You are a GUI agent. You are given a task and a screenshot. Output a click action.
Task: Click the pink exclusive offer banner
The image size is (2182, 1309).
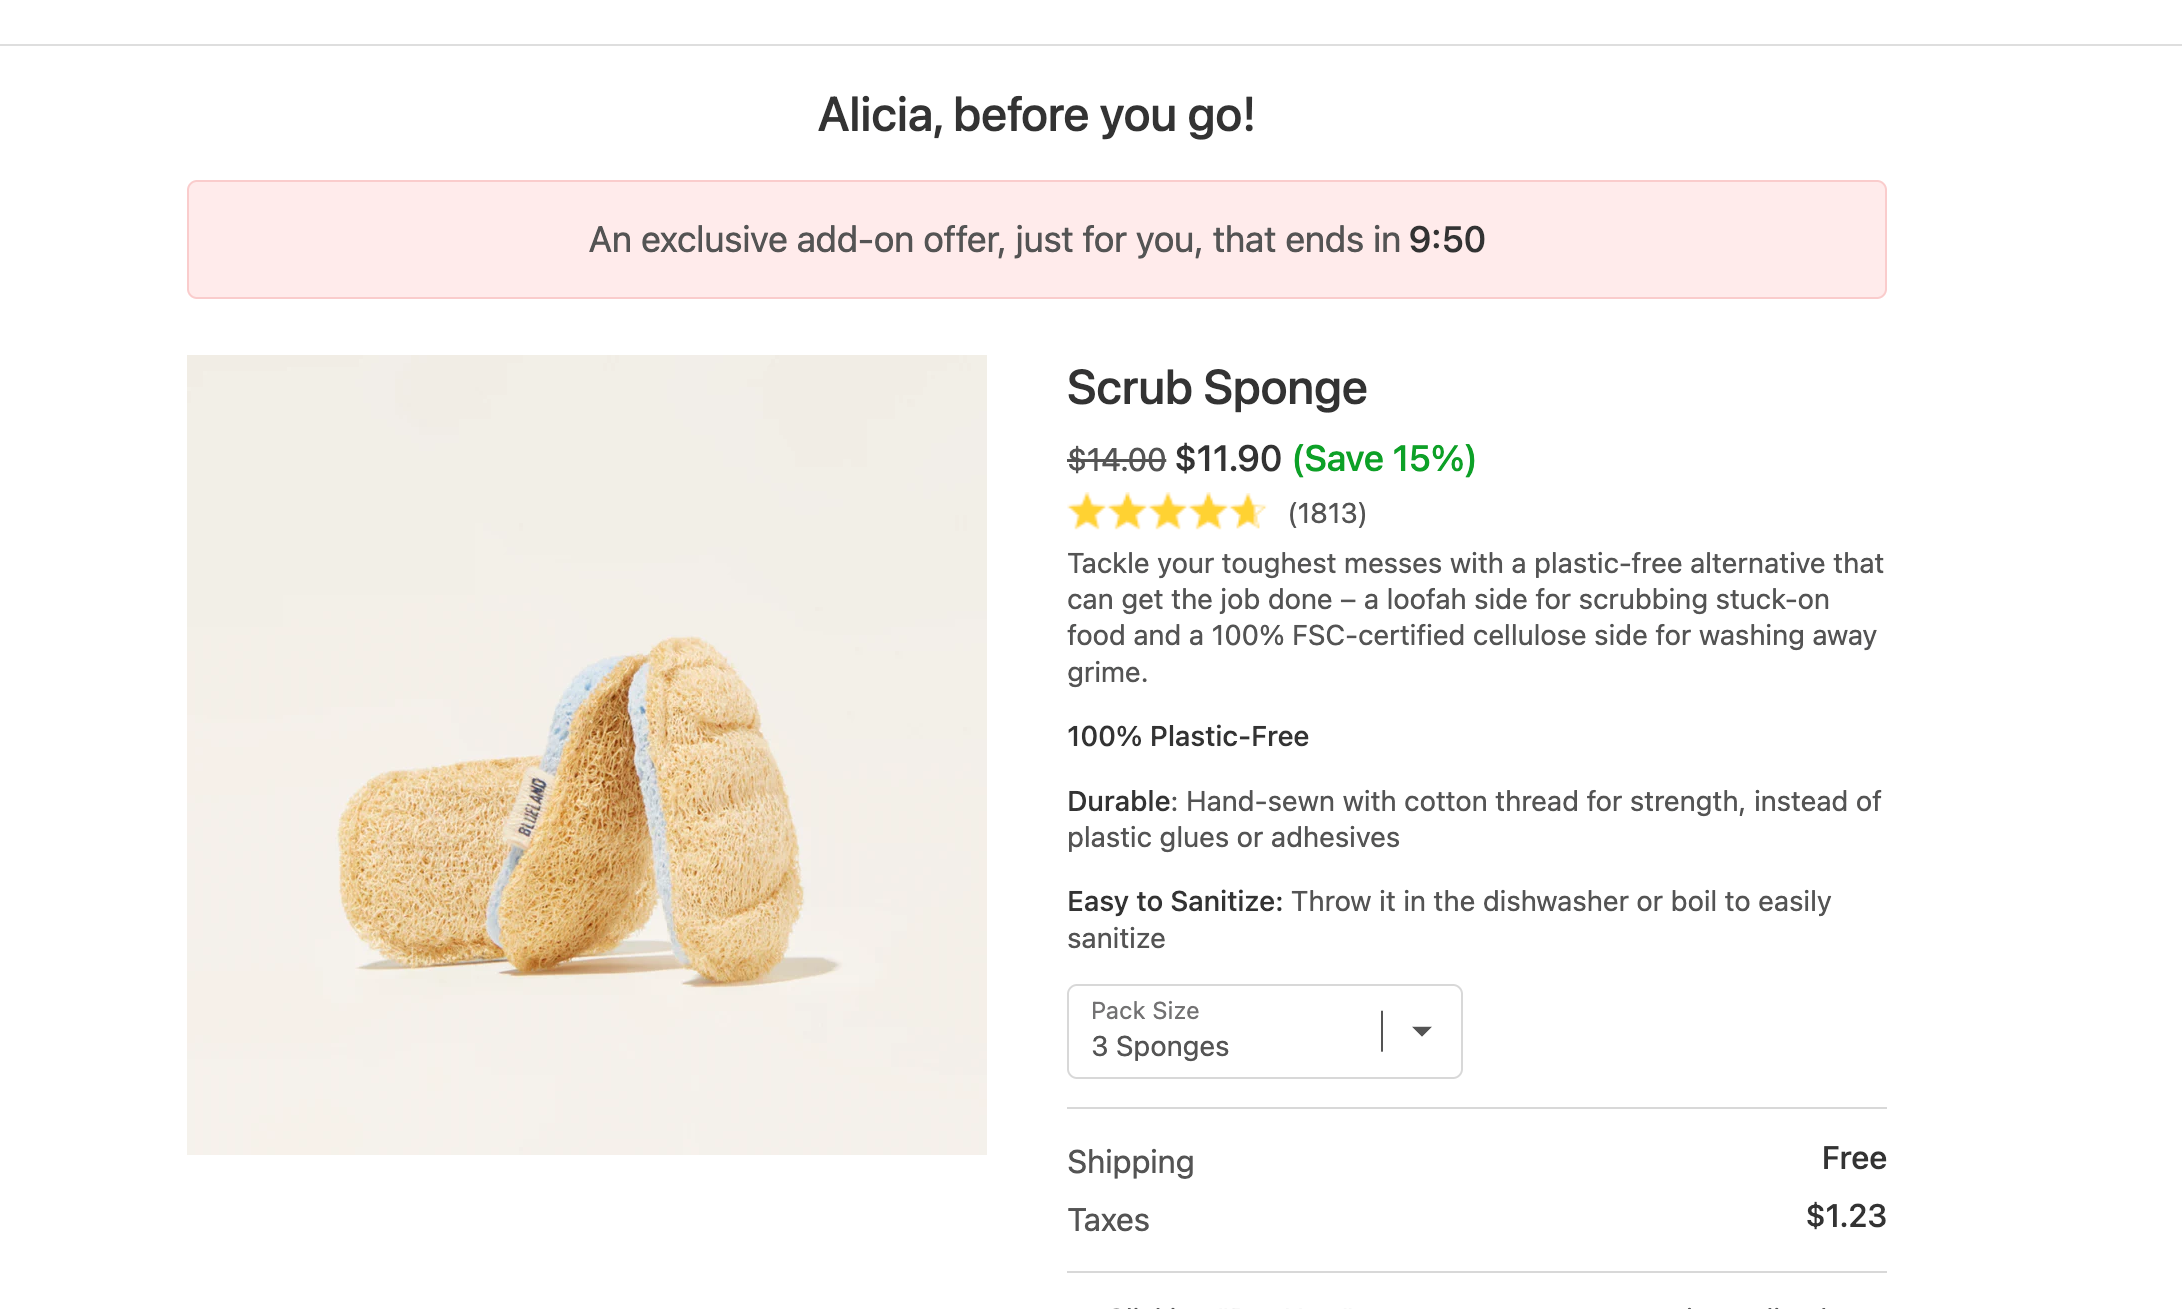coord(1037,239)
